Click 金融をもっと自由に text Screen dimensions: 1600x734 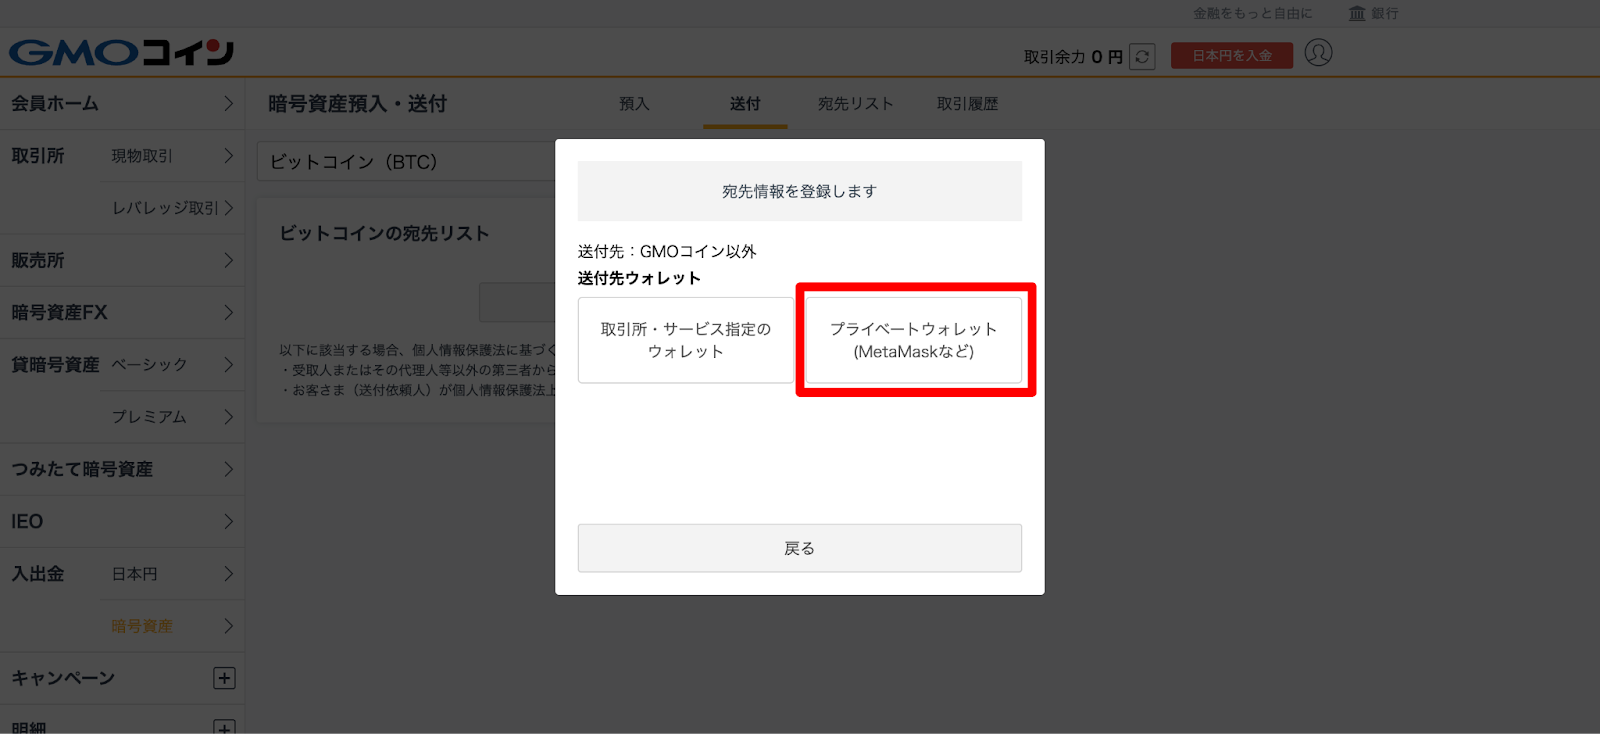(1252, 13)
